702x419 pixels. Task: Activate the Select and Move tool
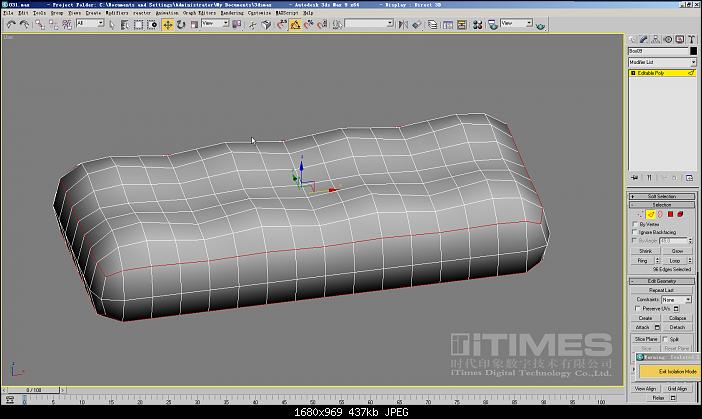[x=167, y=25]
